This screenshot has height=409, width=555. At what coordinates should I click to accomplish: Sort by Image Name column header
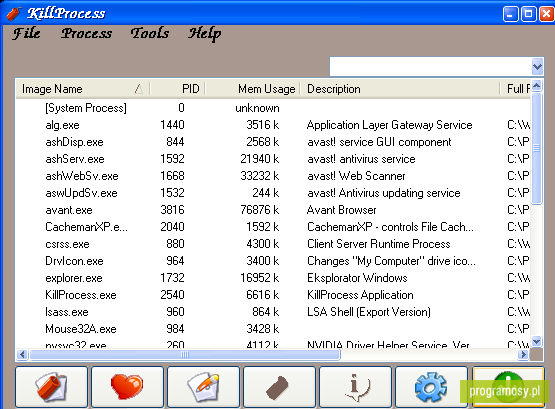coord(82,89)
